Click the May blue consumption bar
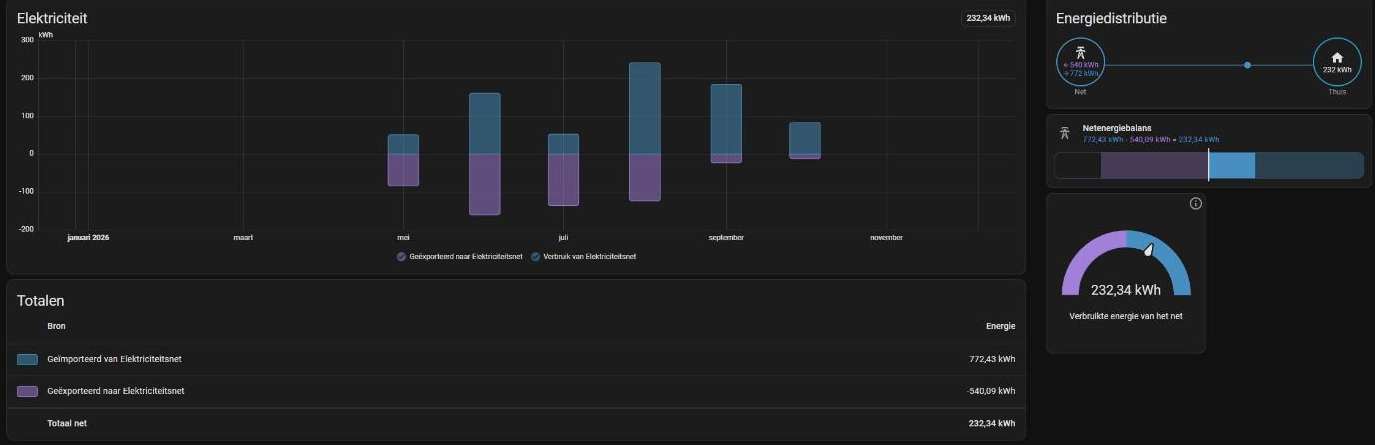Screen dimensions: 1375x445 403,144
